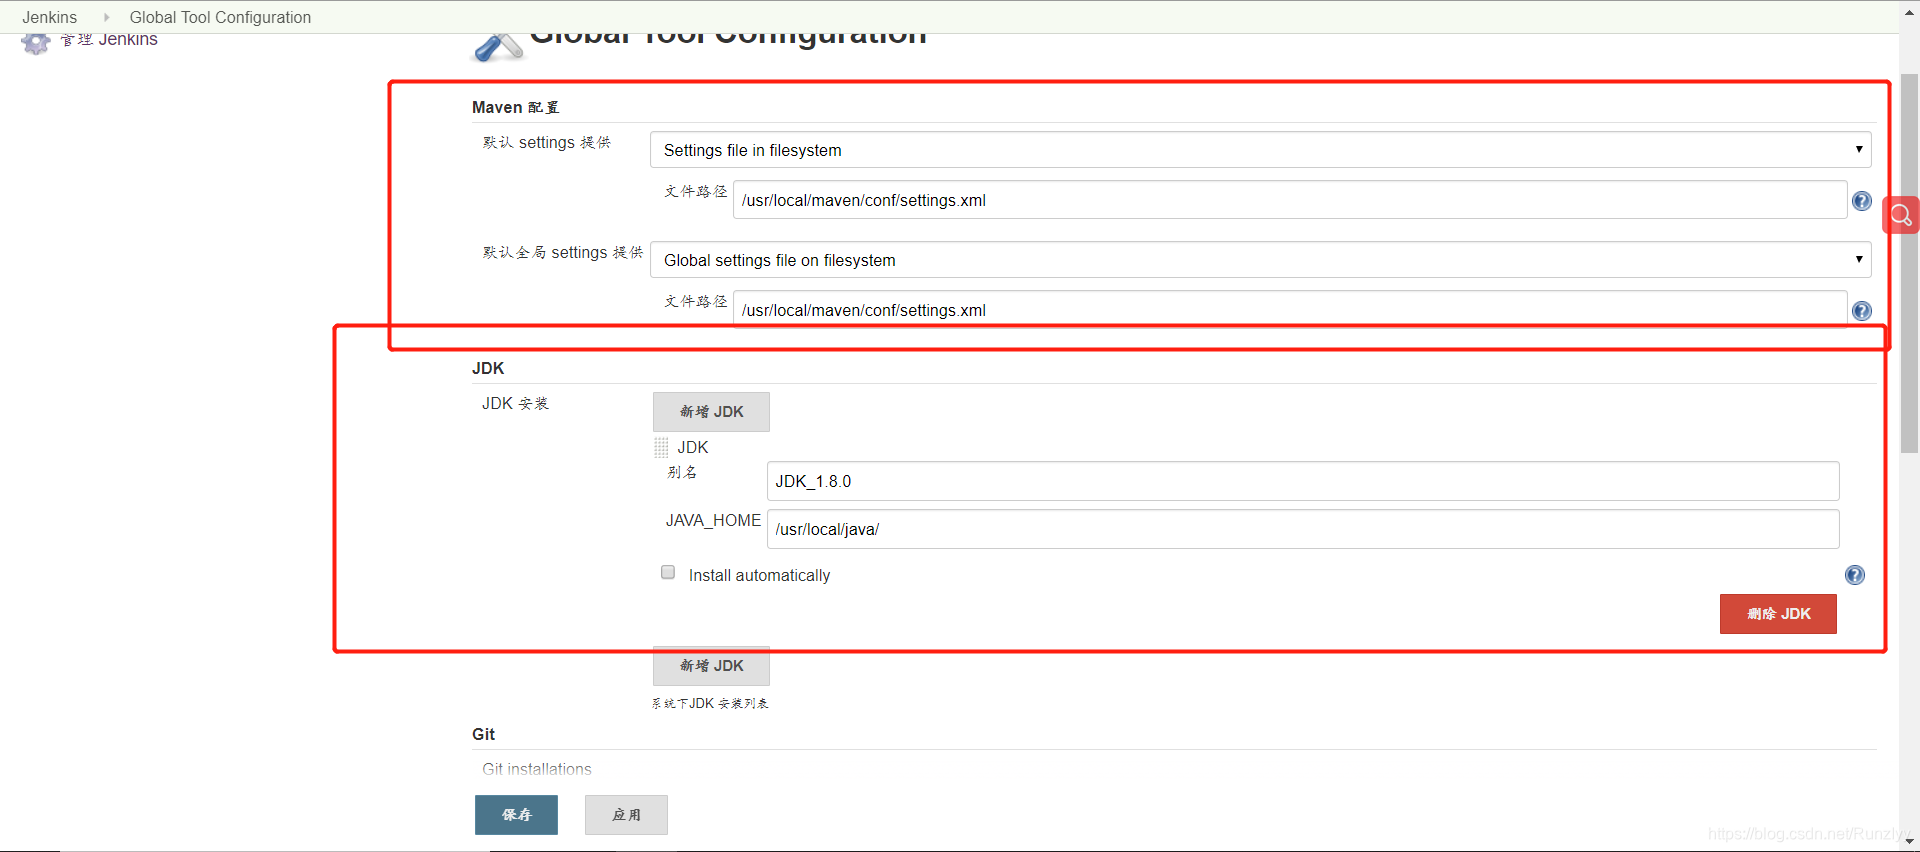Focus the JDK alias field JDK_1.8.0
Screen dimensions: 1920x852
1303,481
